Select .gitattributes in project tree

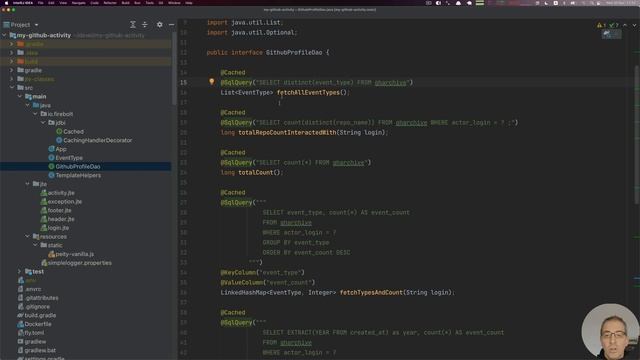pyautogui.click(x=42, y=298)
